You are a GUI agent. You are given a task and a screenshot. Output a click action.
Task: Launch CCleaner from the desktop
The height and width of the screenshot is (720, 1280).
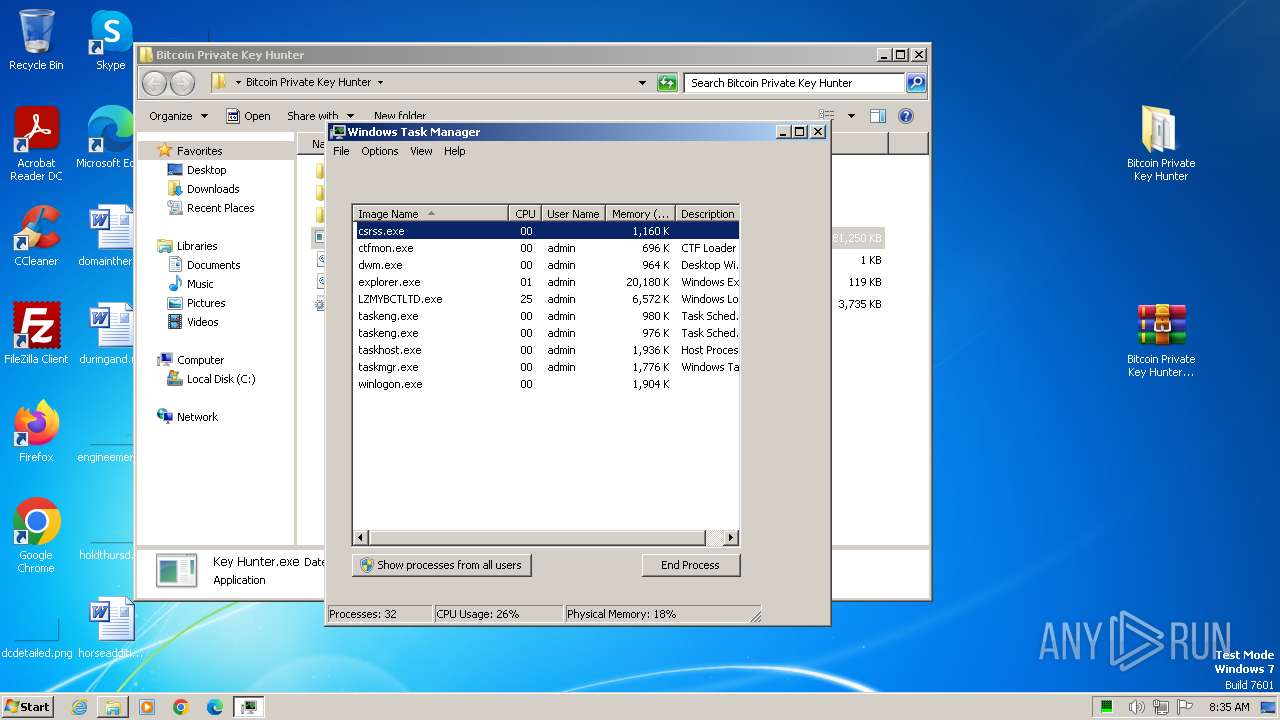tap(36, 236)
